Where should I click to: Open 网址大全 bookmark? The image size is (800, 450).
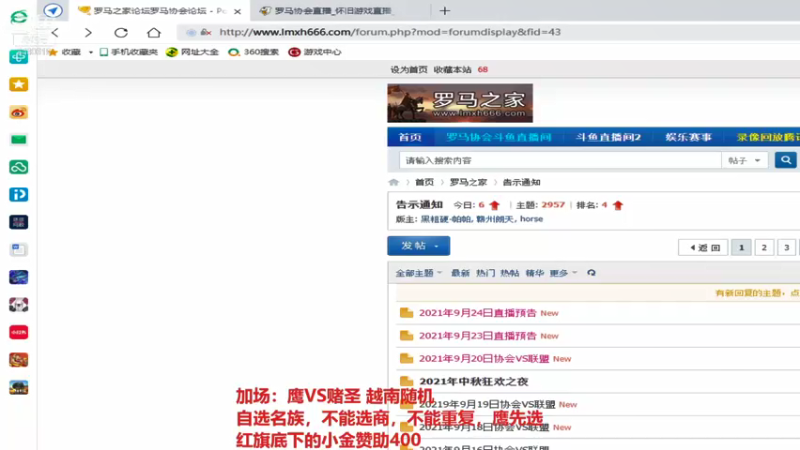192,52
